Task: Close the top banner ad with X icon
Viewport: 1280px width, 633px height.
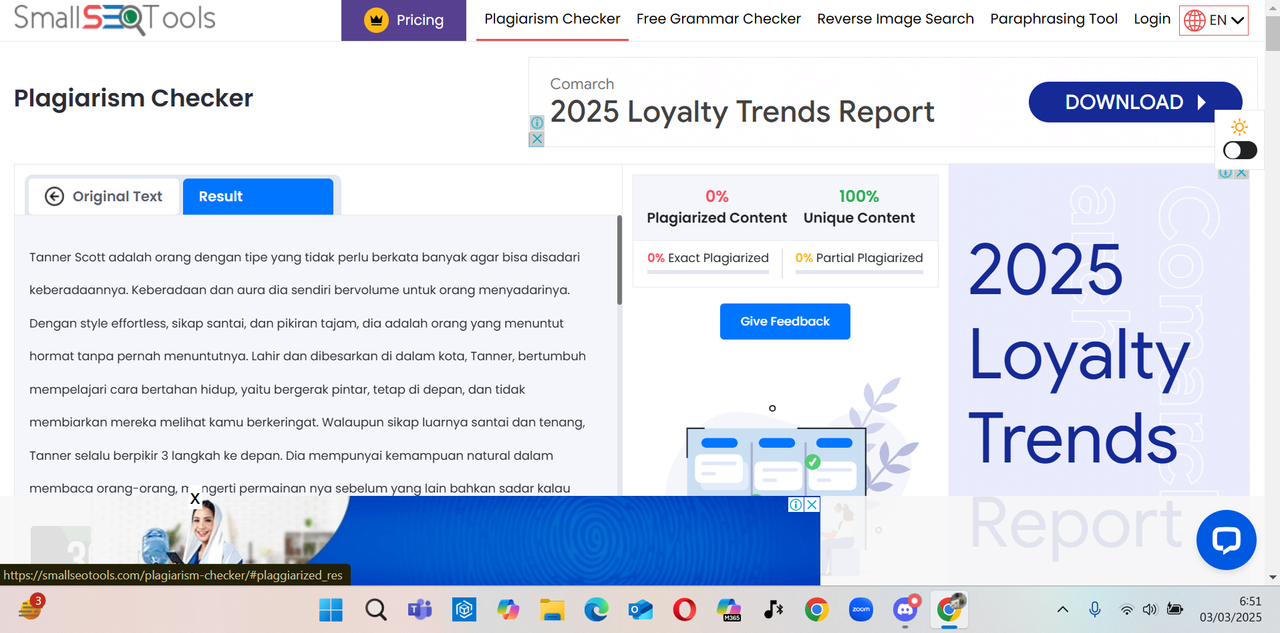Action: pos(536,139)
